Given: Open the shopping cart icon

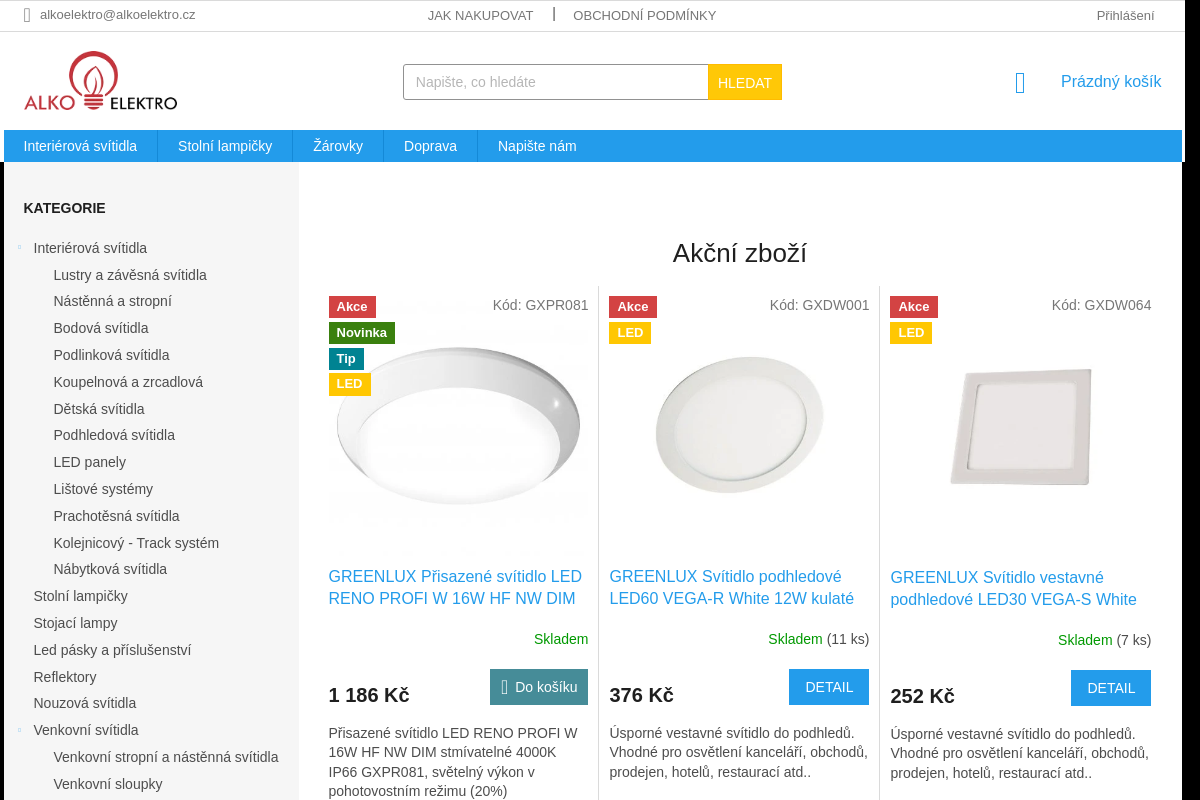Looking at the screenshot, I should pos(1020,83).
